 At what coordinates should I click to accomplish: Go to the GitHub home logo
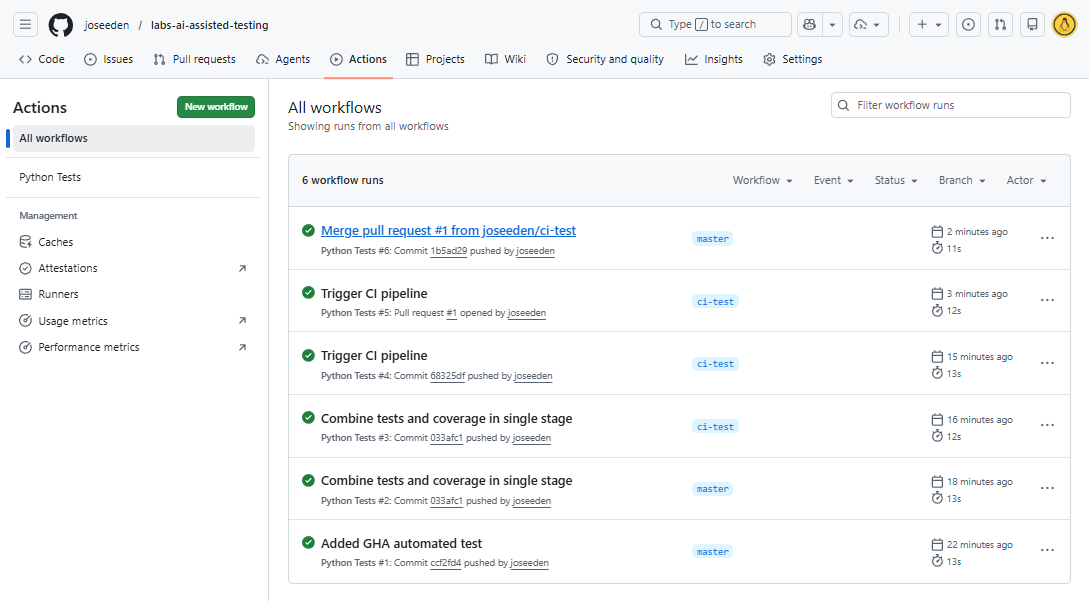click(60, 25)
